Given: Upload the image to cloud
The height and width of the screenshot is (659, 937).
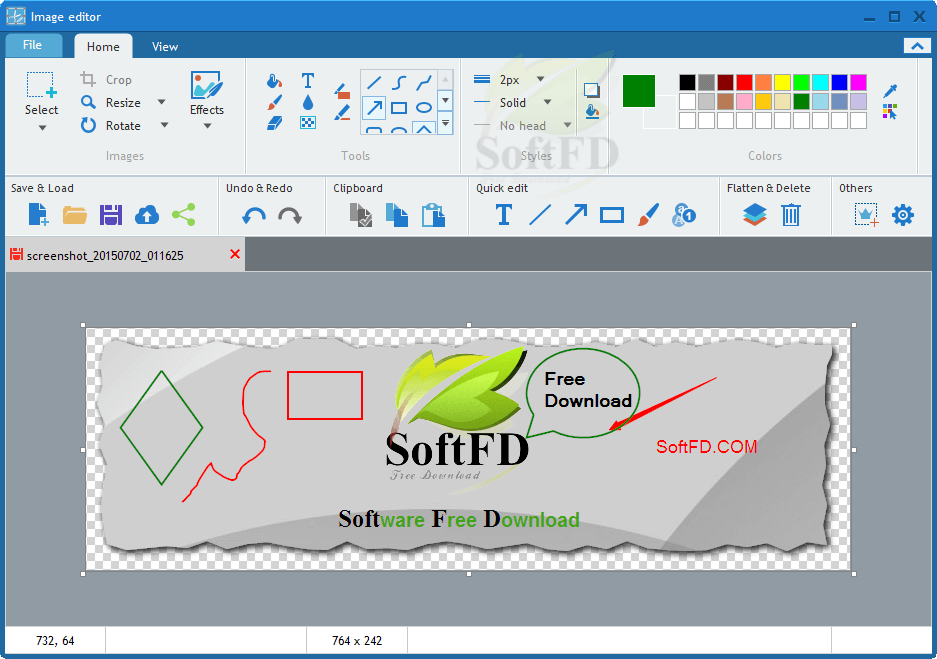Looking at the screenshot, I should click(x=147, y=215).
